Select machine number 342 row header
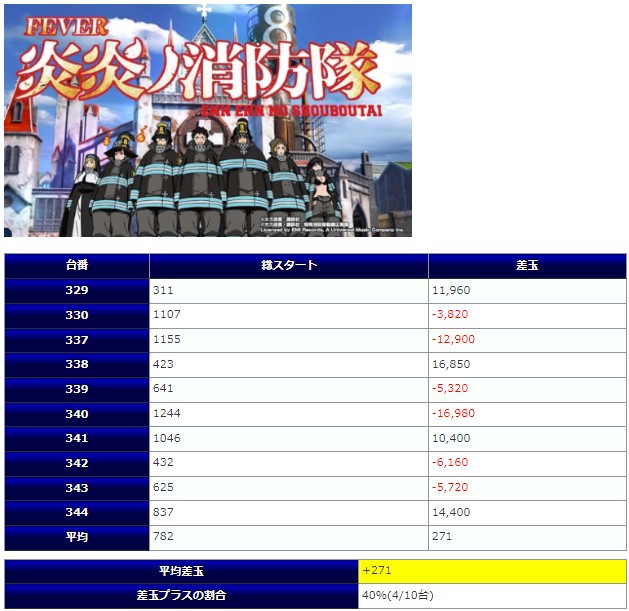This screenshot has height=611, width=629. [77, 463]
